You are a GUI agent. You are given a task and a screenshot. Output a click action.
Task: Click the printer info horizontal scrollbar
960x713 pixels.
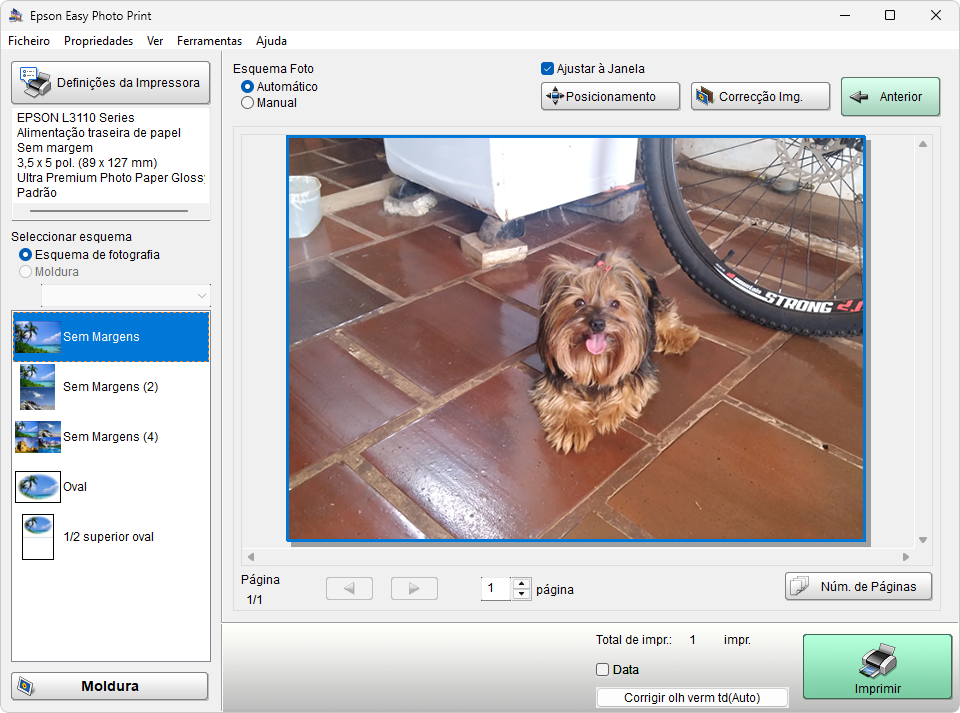coord(109,211)
